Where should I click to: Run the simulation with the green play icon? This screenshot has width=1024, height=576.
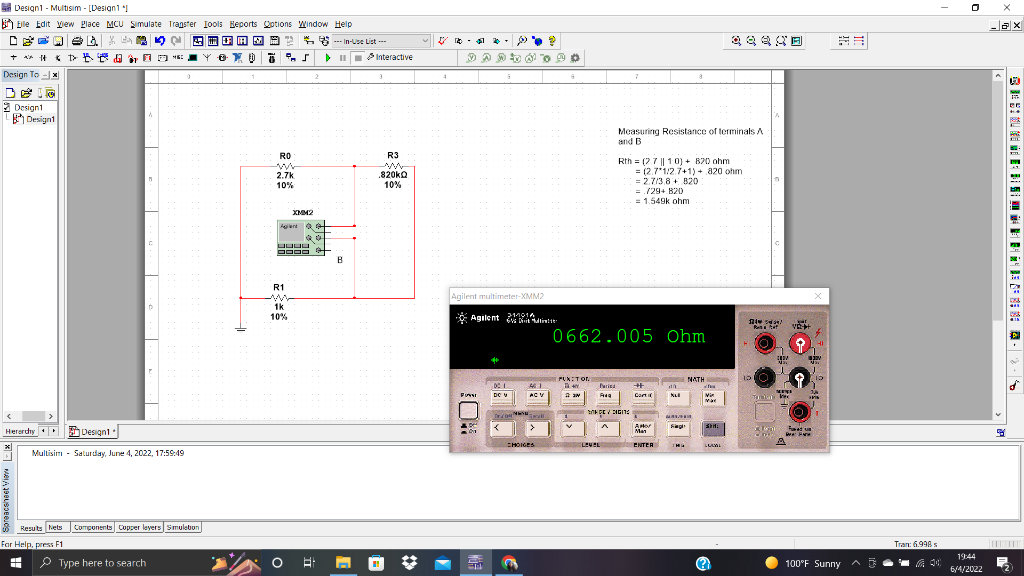coord(326,57)
